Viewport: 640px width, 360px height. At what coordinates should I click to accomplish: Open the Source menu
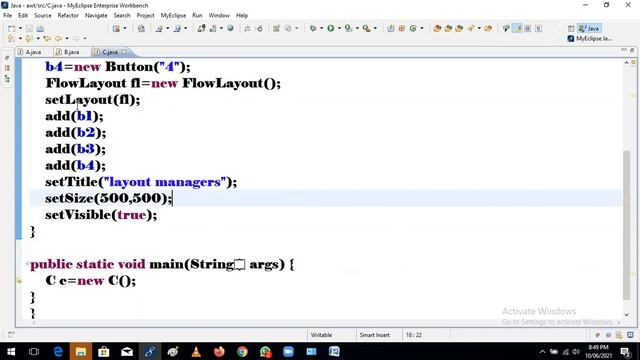(x=43, y=16)
